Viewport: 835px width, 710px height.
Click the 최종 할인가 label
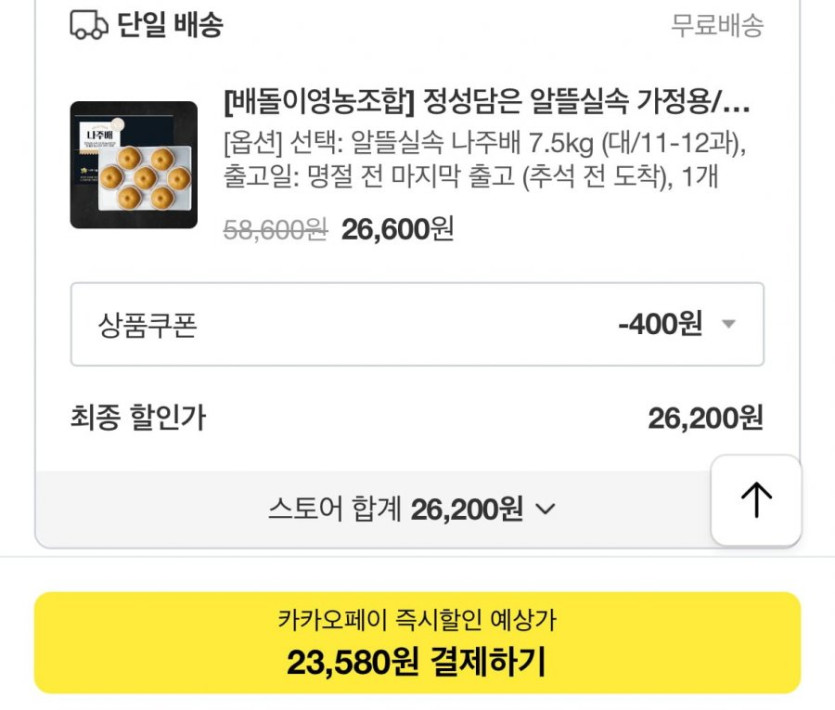[x=138, y=417]
